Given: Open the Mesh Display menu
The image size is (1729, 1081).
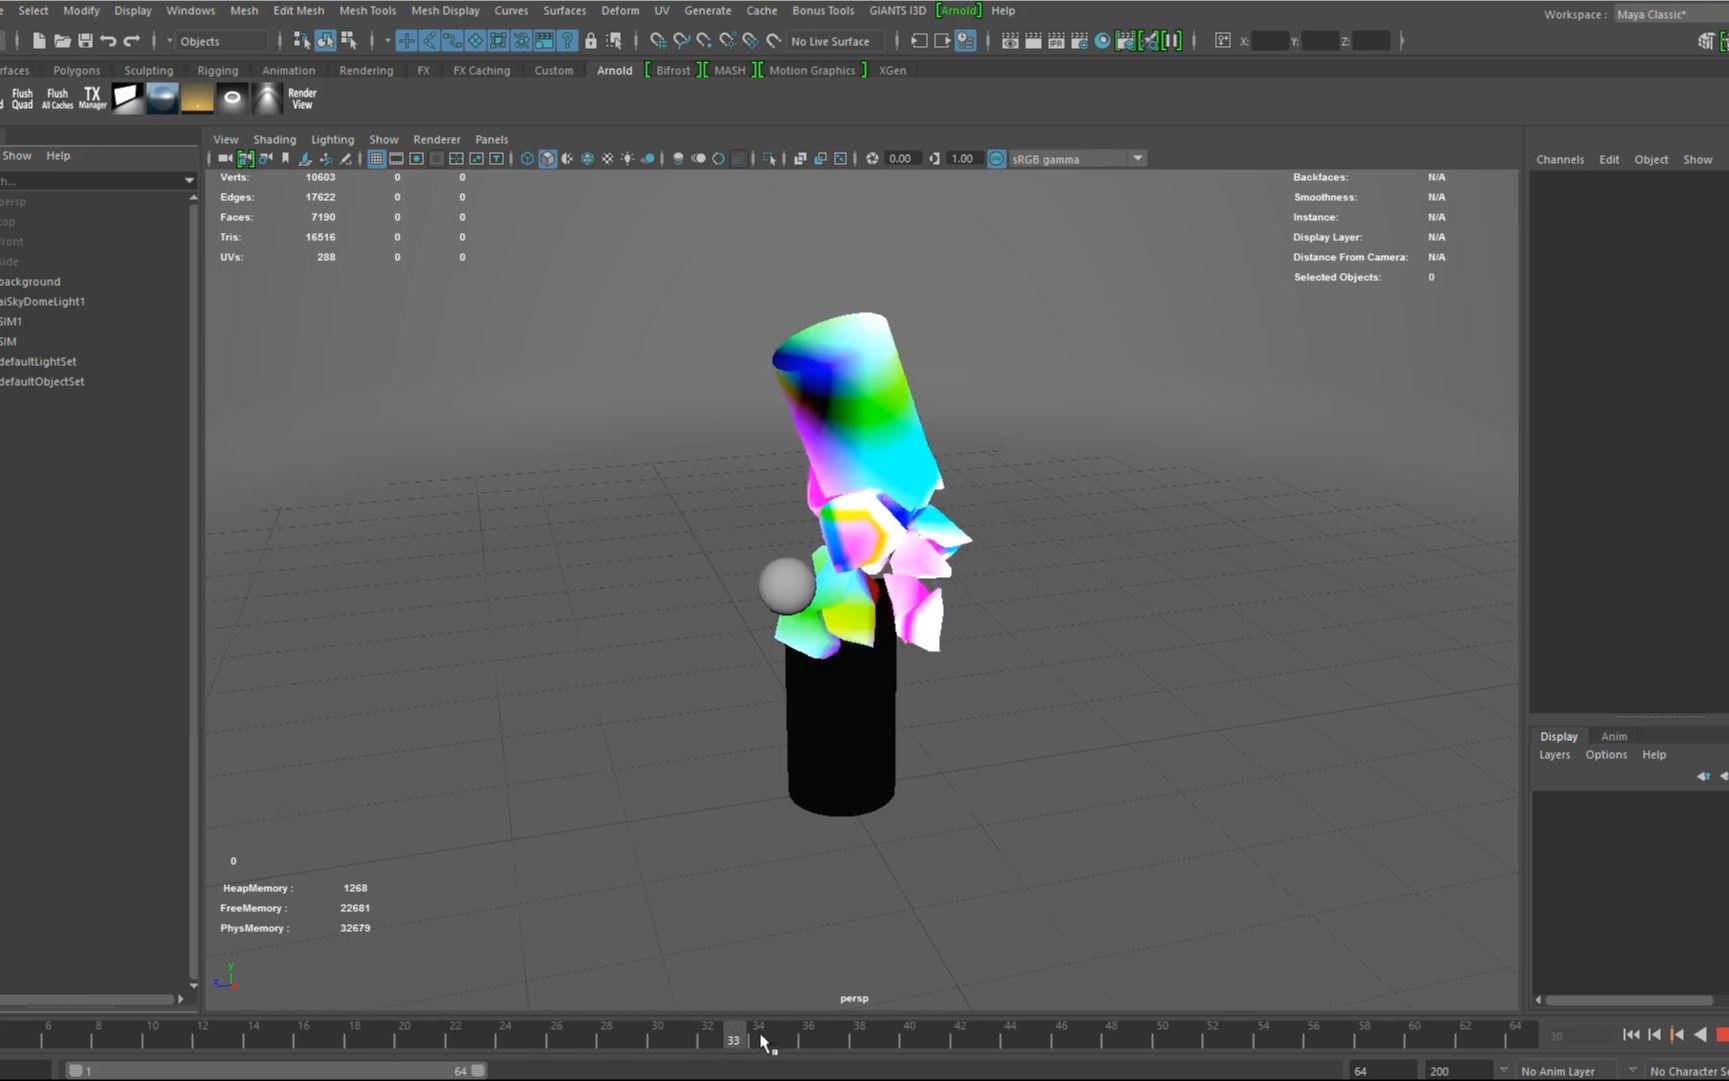Looking at the screenshot, I should tap(445, 10).
